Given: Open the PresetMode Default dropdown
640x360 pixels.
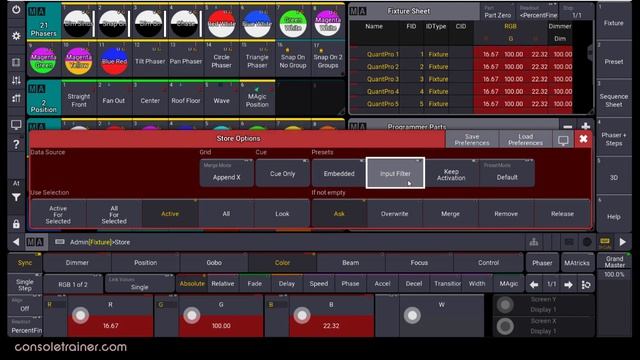Looking at the screenshot, I should [x=507, y=173].
